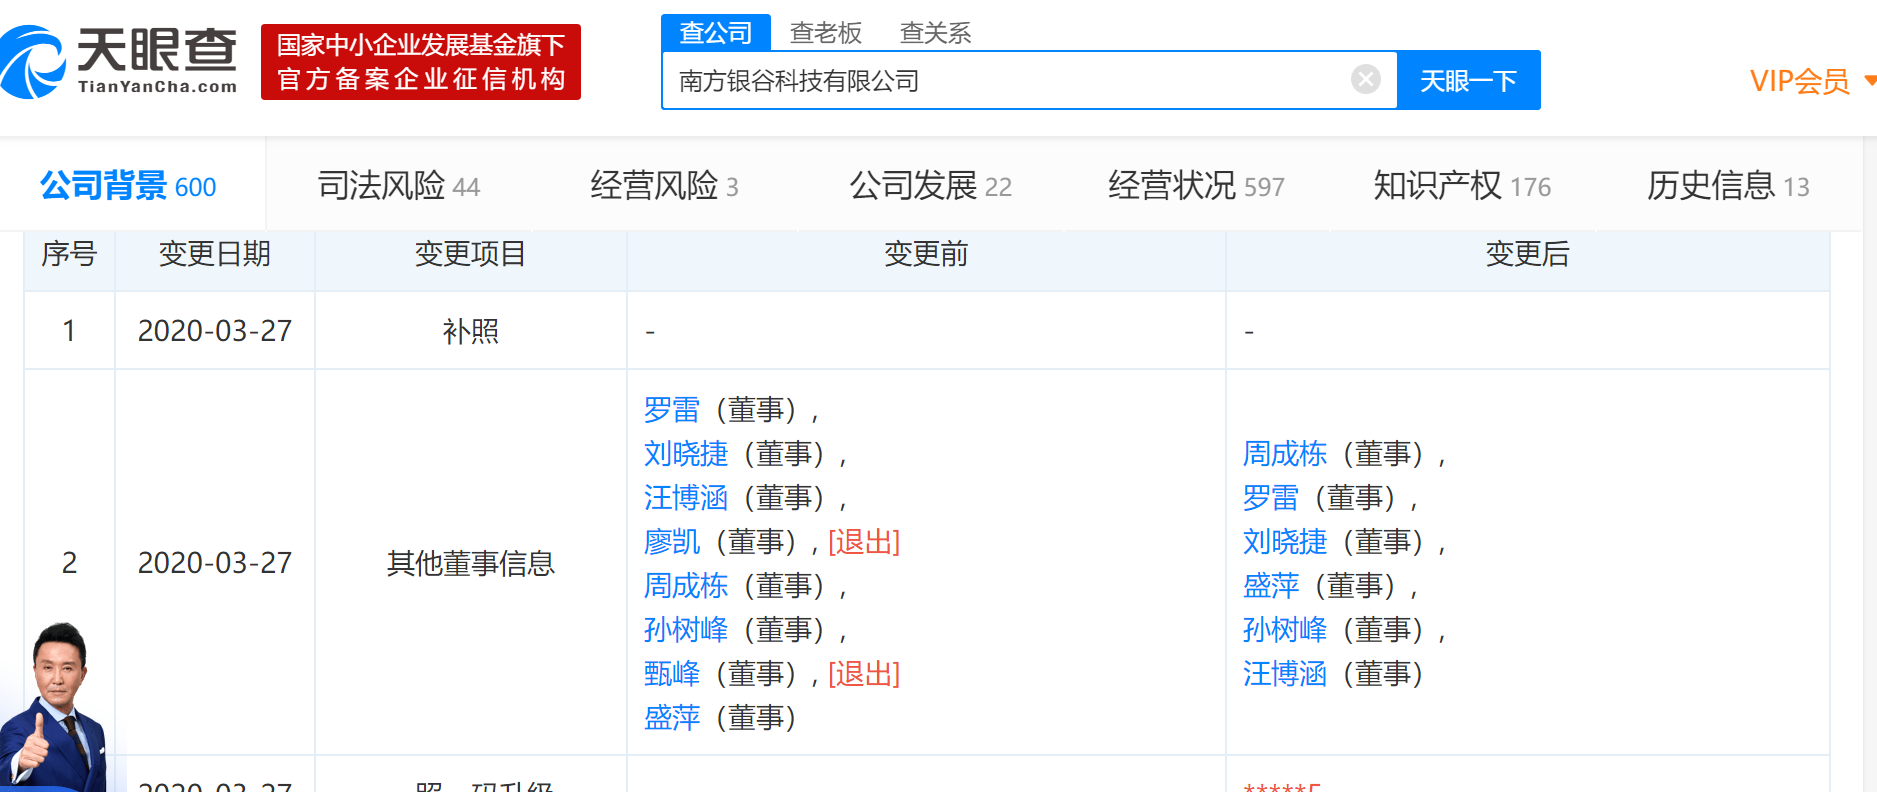Open the 知识产权 tab
The width and height of the screenshot is (1877, 792).
1462,186
